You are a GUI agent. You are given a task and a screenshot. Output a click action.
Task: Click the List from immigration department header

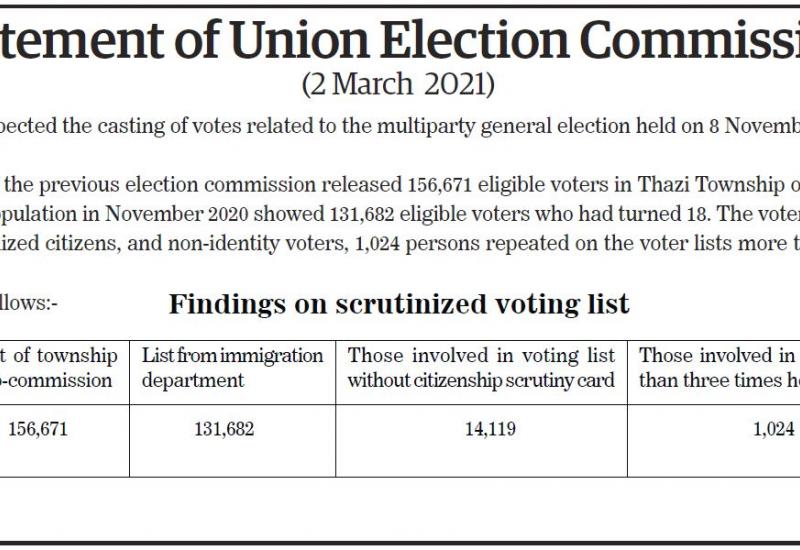pos(232,367)
